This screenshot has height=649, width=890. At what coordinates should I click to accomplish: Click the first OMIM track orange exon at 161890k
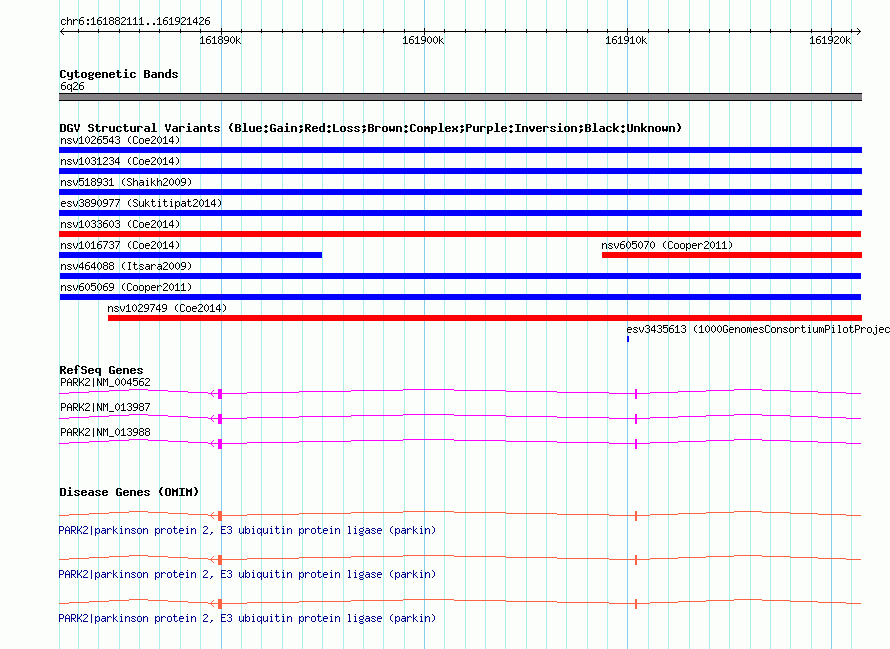220,516
